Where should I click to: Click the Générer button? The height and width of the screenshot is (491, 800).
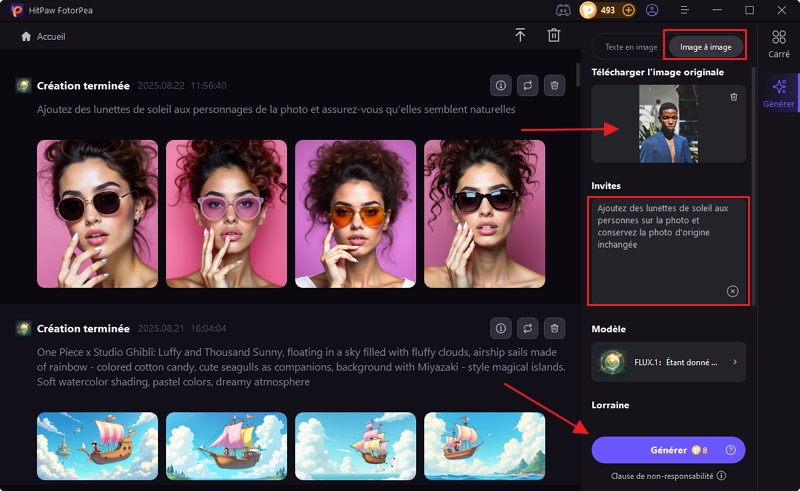tap(668, 450)
